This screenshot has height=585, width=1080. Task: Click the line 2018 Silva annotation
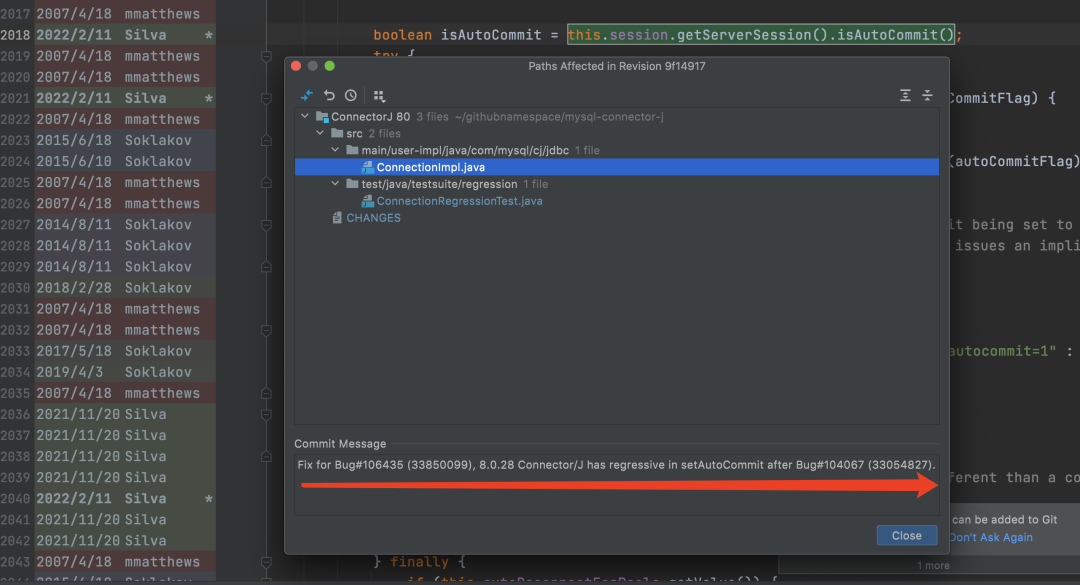coord(146,35)
